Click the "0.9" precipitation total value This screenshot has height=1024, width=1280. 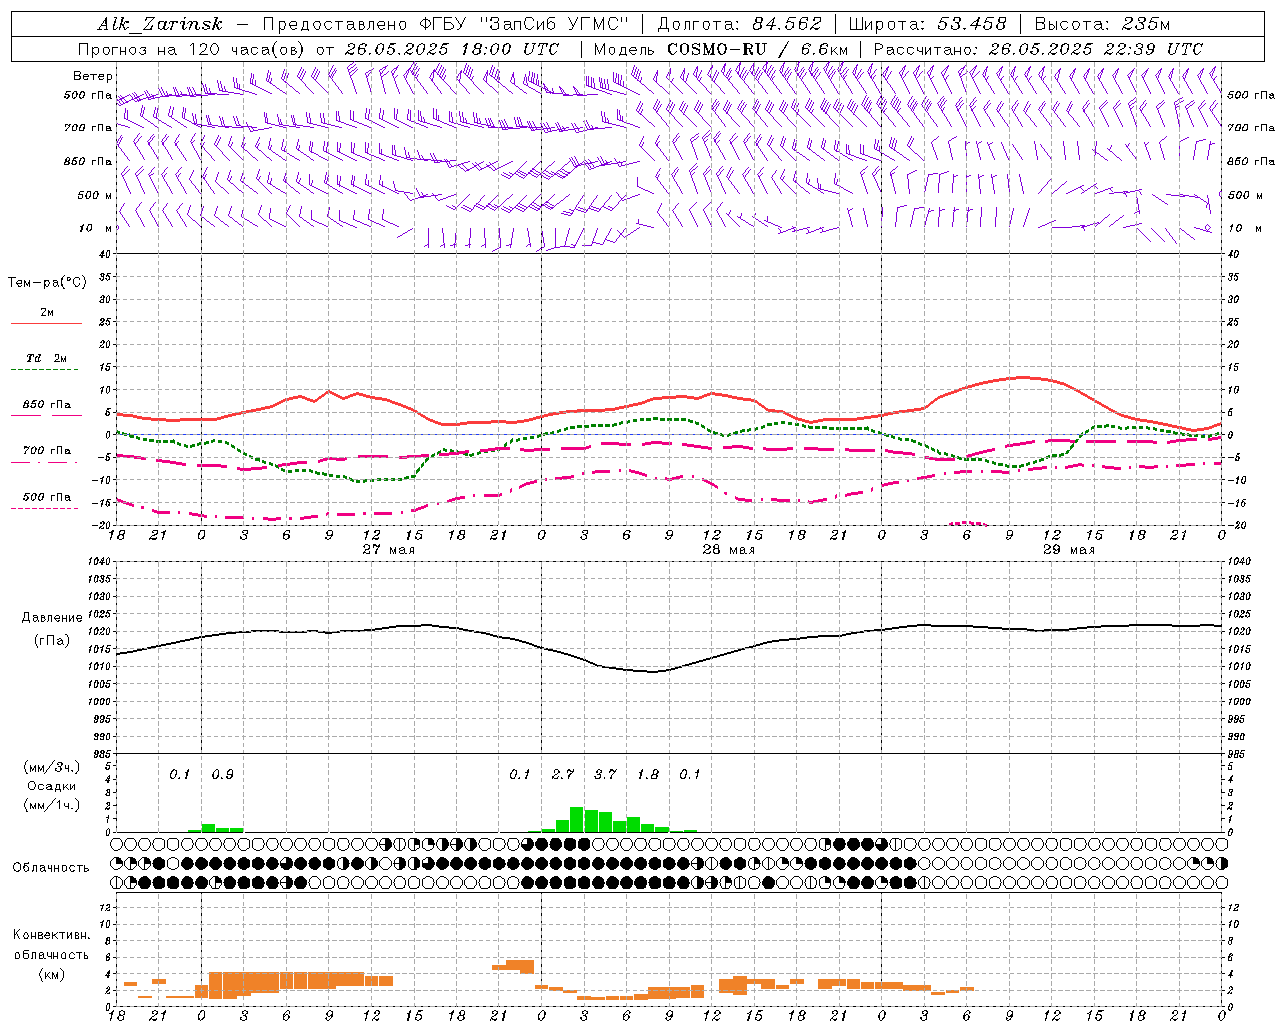222,775
